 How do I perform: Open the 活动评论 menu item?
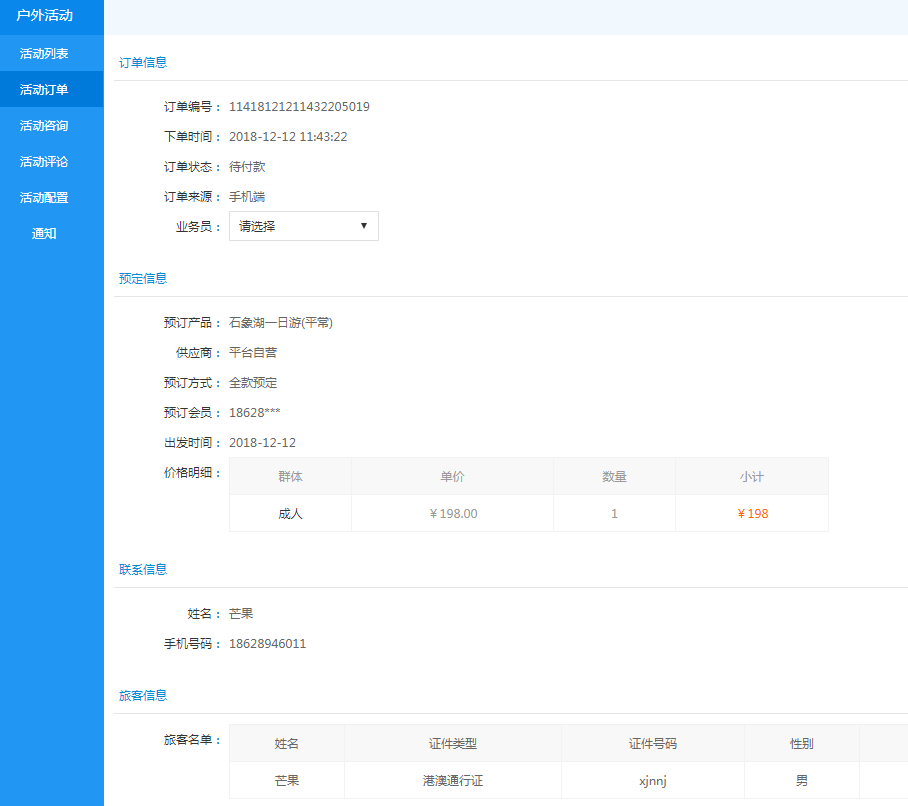coord(44,161)
